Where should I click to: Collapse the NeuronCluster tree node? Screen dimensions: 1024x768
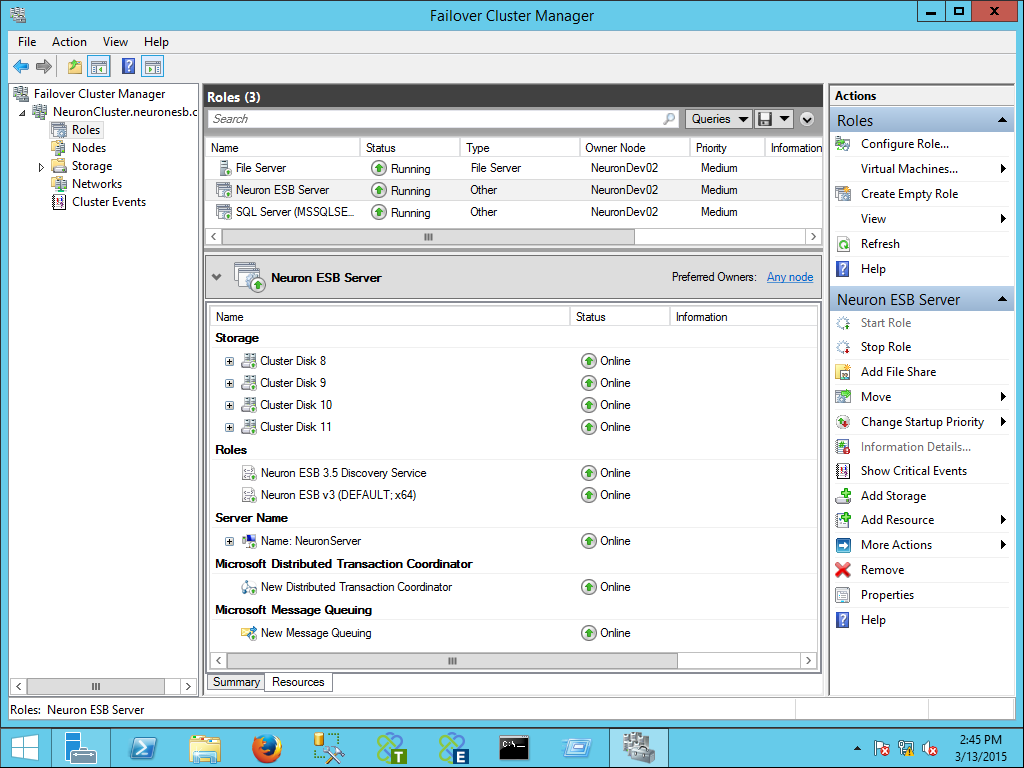pyautogui.click(x=23, y=113)
